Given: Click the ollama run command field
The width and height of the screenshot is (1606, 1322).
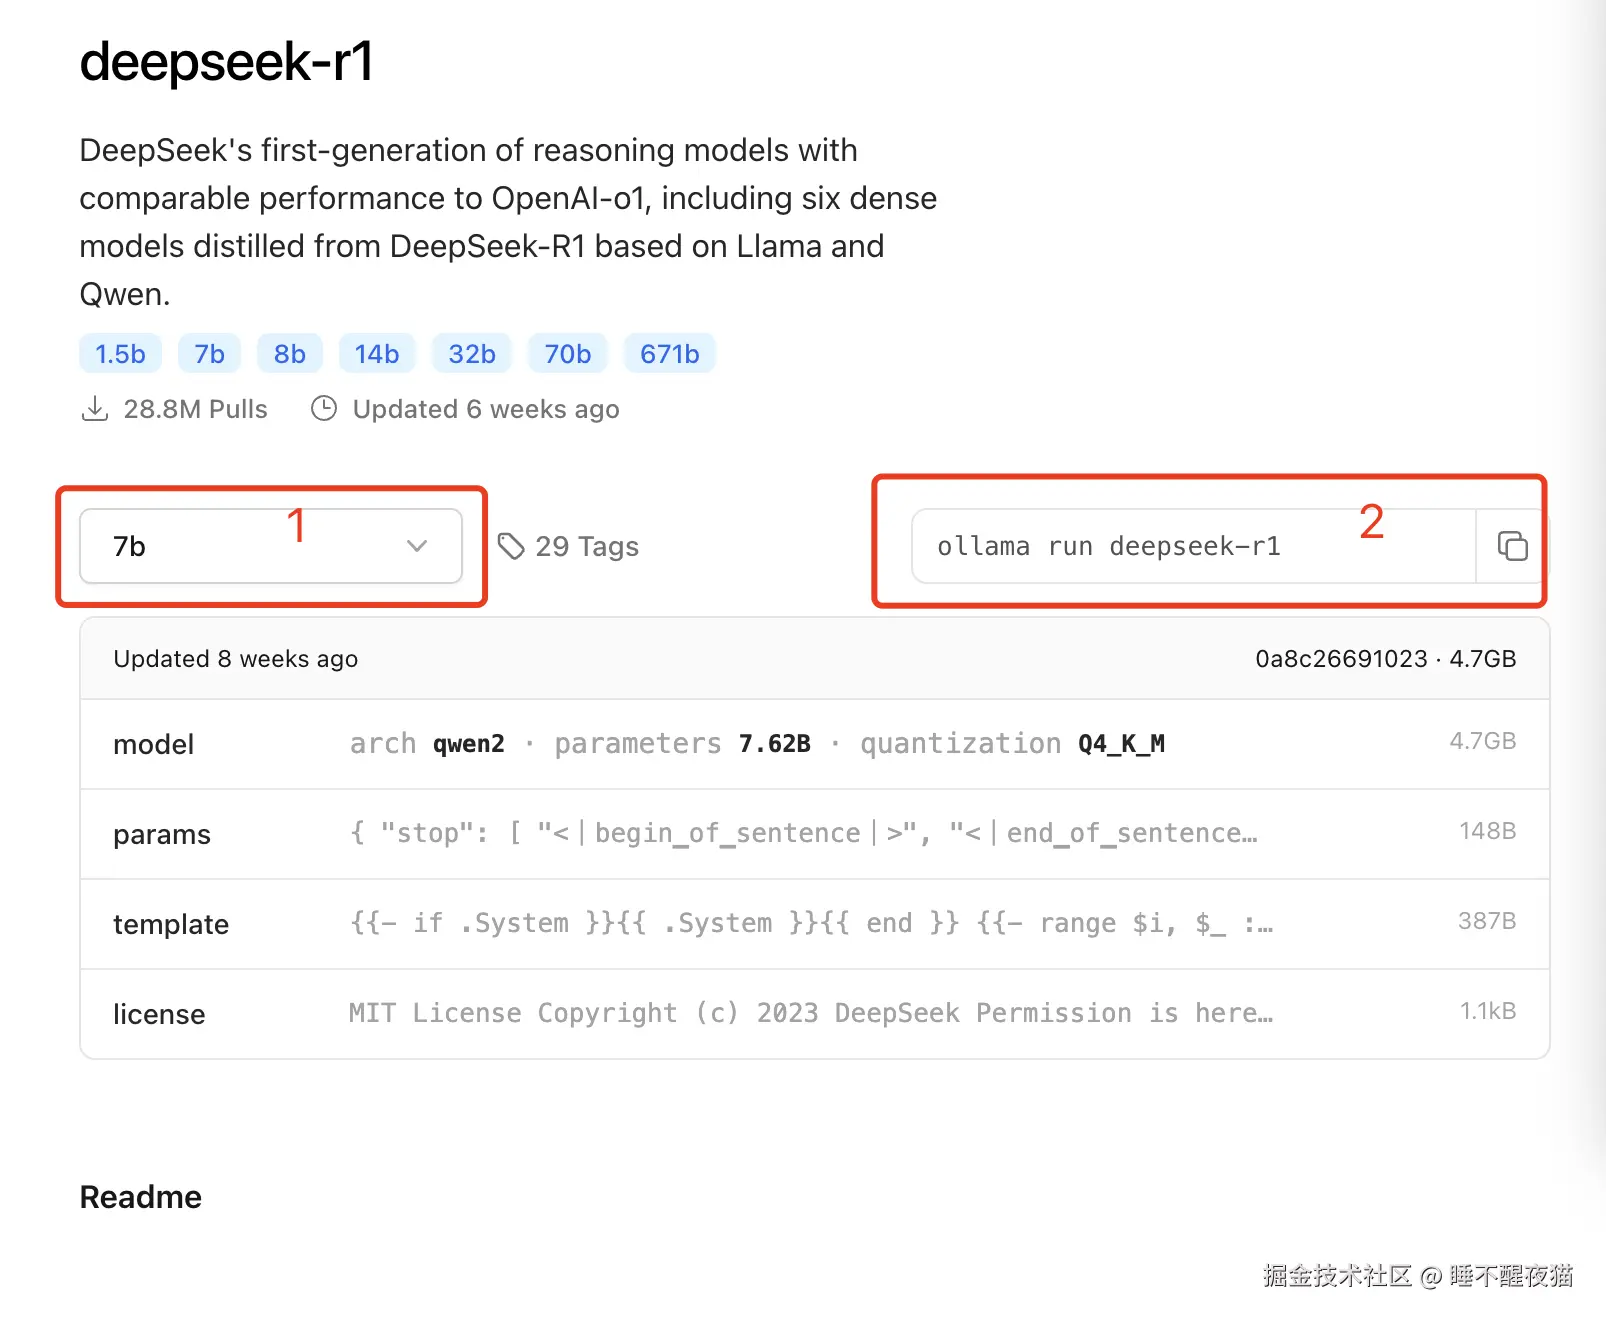Looking at the screenshot, I should click(1192, 546).
